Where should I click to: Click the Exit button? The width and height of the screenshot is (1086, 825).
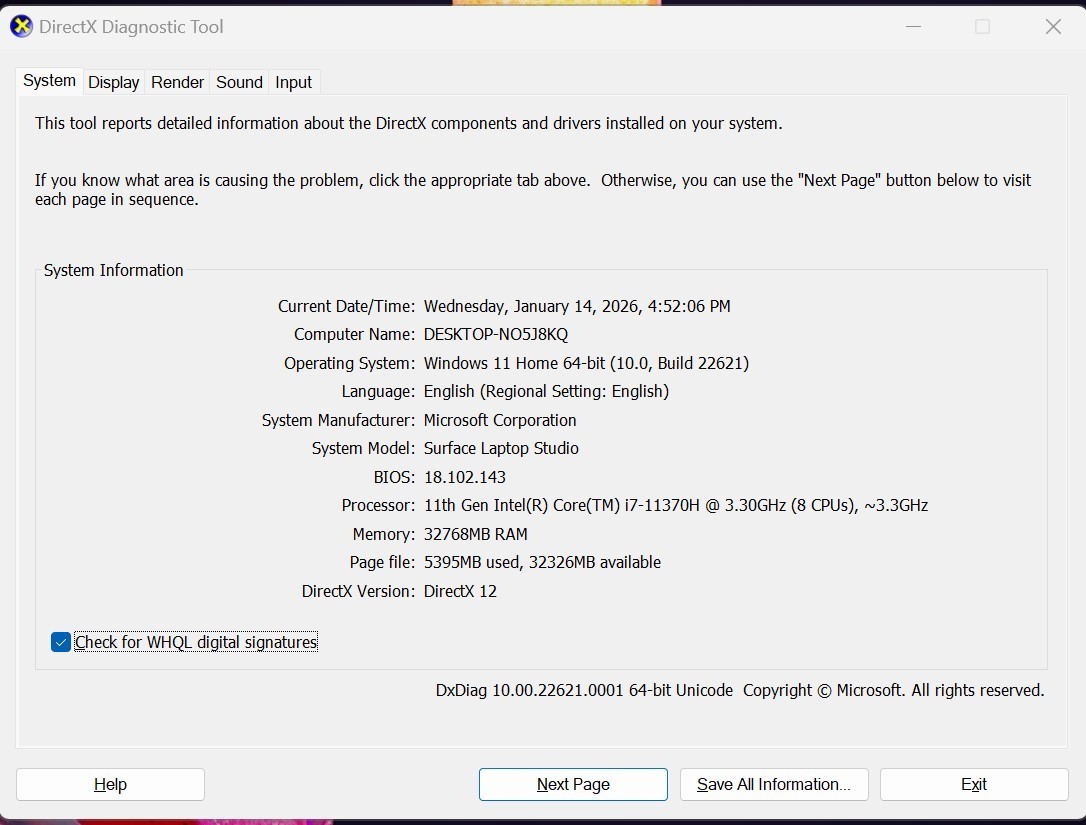974,784
